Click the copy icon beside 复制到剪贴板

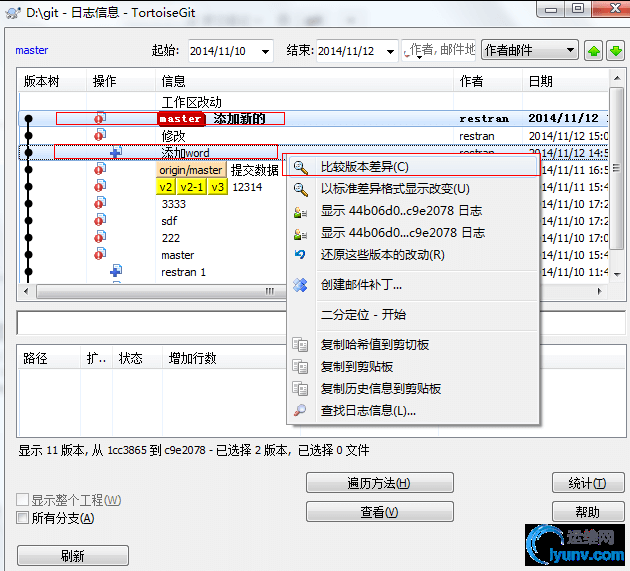[x=300, y=367]
